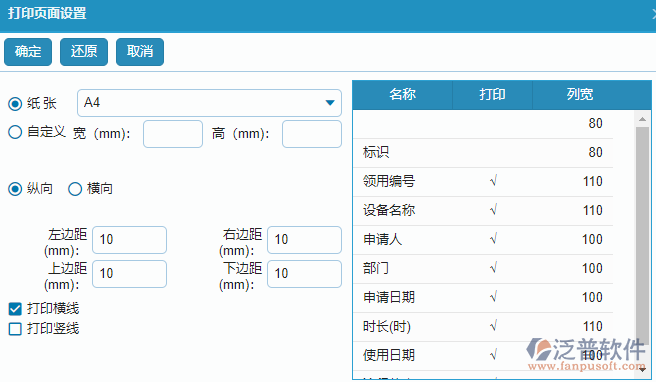
Task: Enable the 打印竖线 checkbox
Action: tap(15, 329)
